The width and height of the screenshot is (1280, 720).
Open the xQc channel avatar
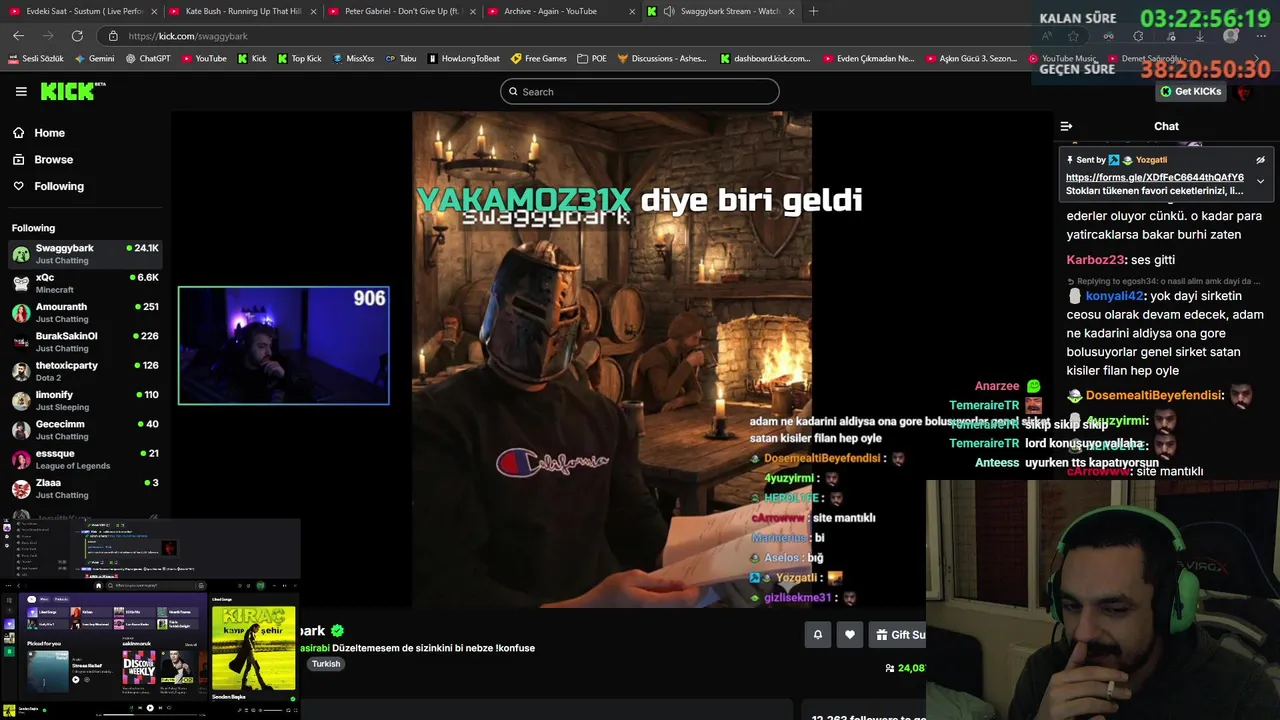click(21, 283)
